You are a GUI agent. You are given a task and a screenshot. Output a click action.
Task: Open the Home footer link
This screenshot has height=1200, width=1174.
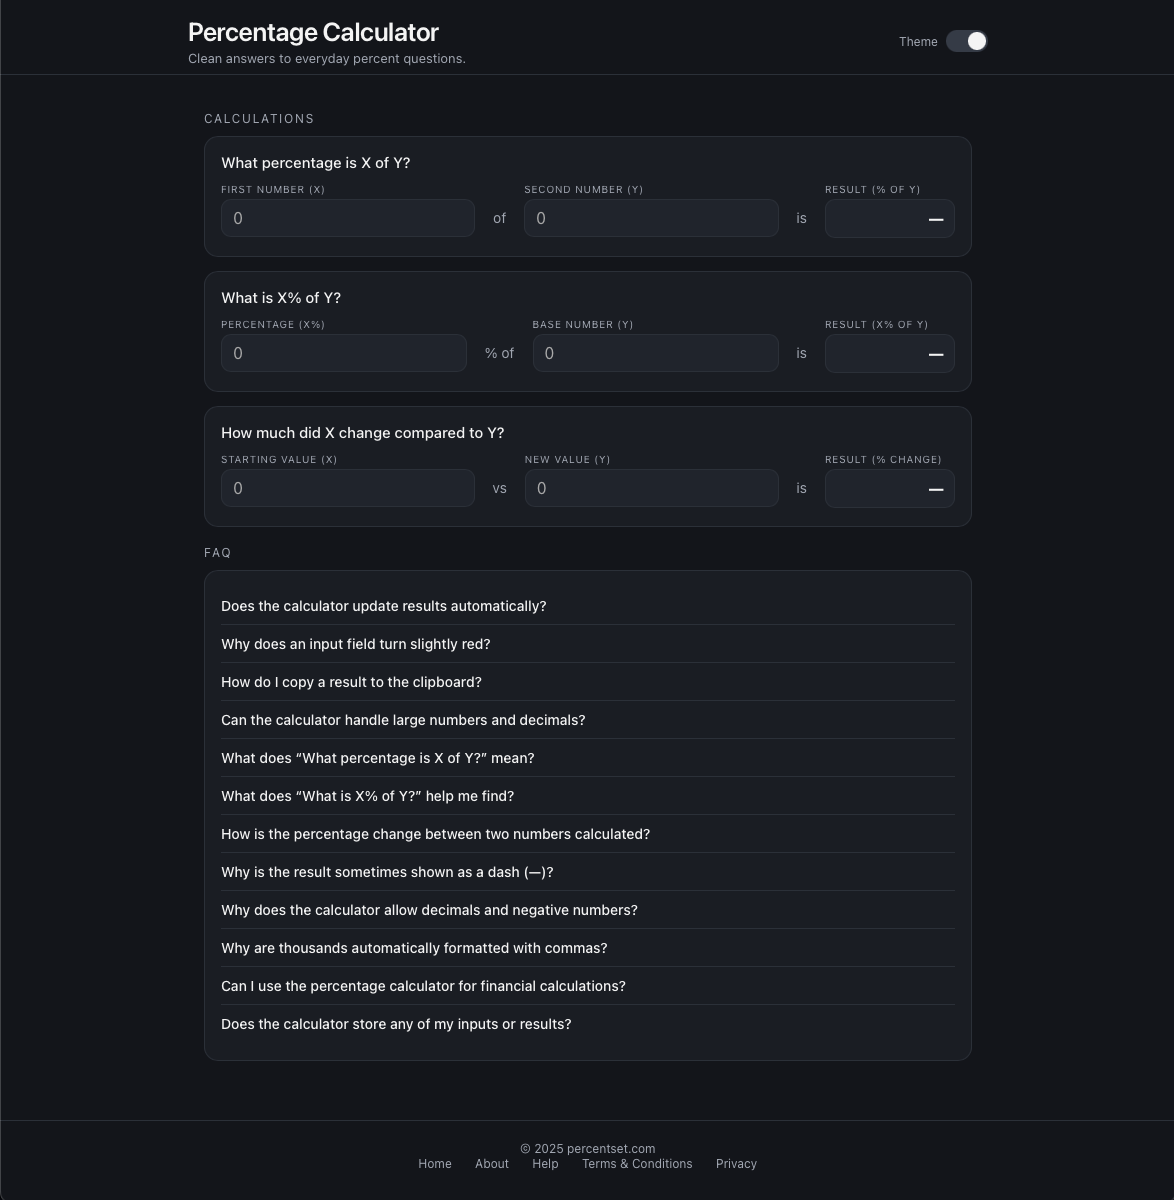tap(435, 1164)
